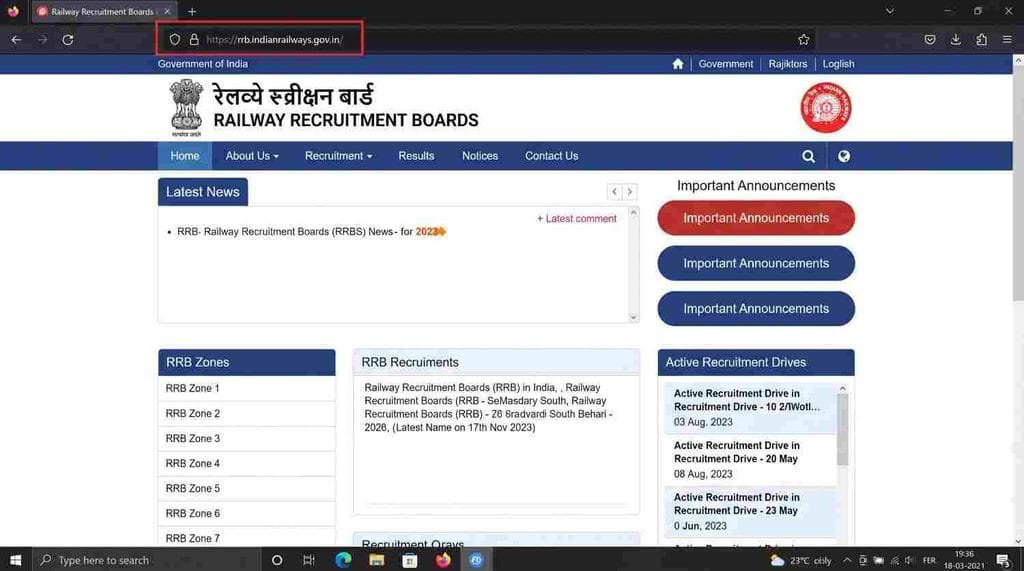The width and height of the screenshot is (1024, 571).
Task: Click the Latest comment link
Action: point(577,219)
